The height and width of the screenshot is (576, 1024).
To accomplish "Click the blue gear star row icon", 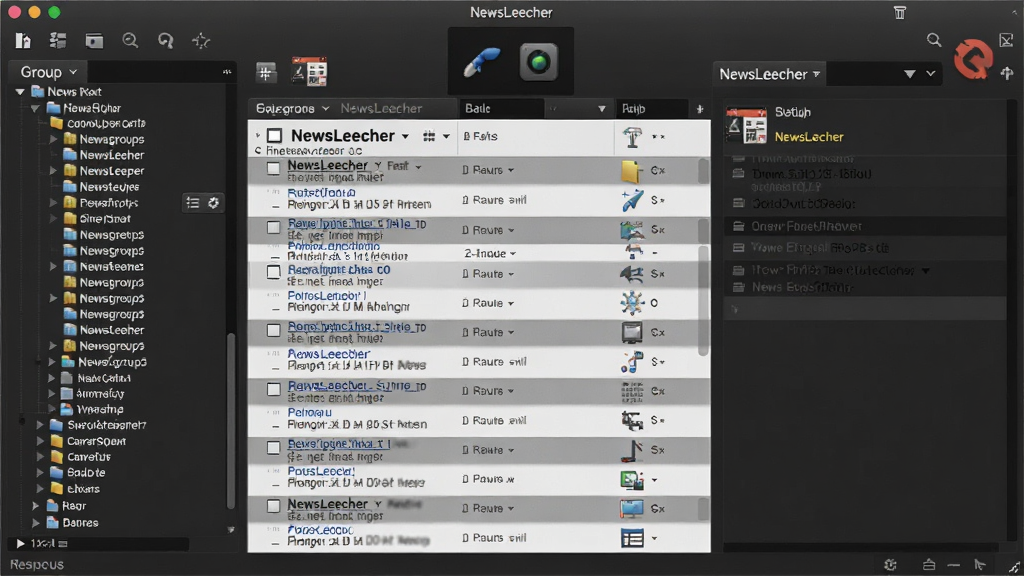I will (632, 303).
